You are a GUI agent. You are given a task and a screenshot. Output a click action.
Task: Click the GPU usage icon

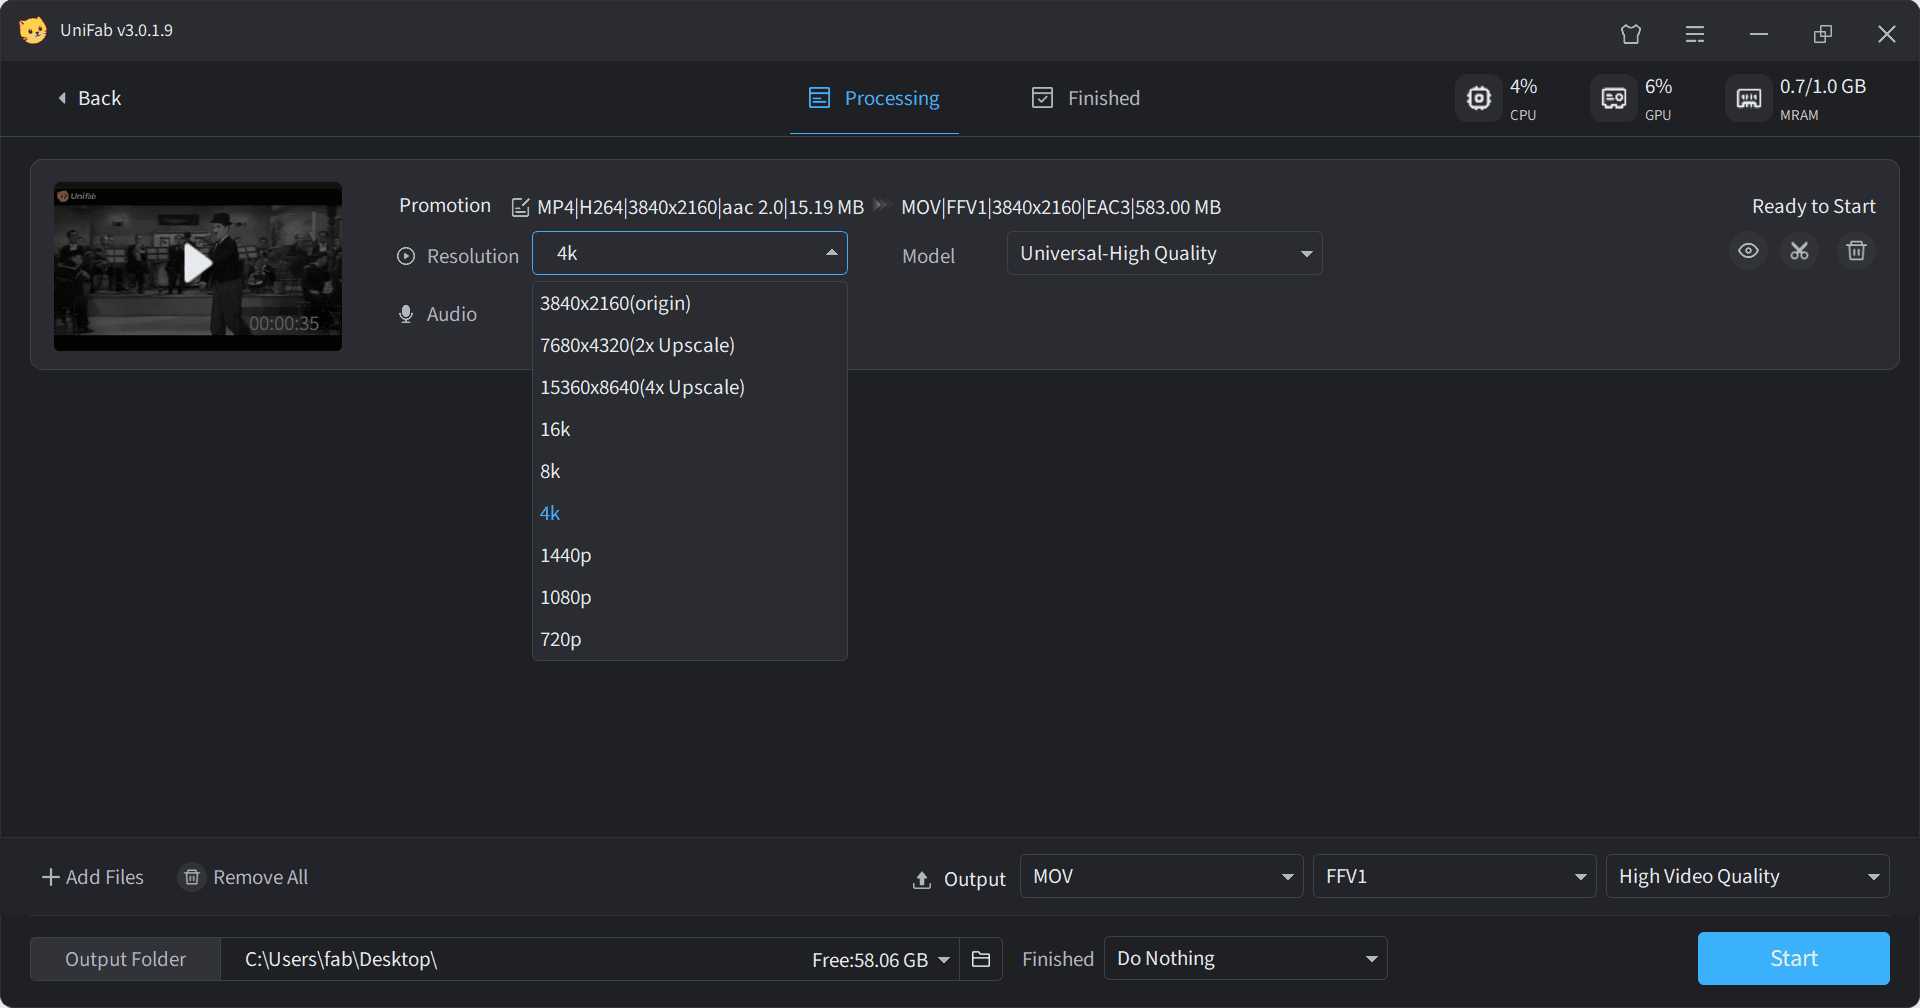click(1613, 98)
